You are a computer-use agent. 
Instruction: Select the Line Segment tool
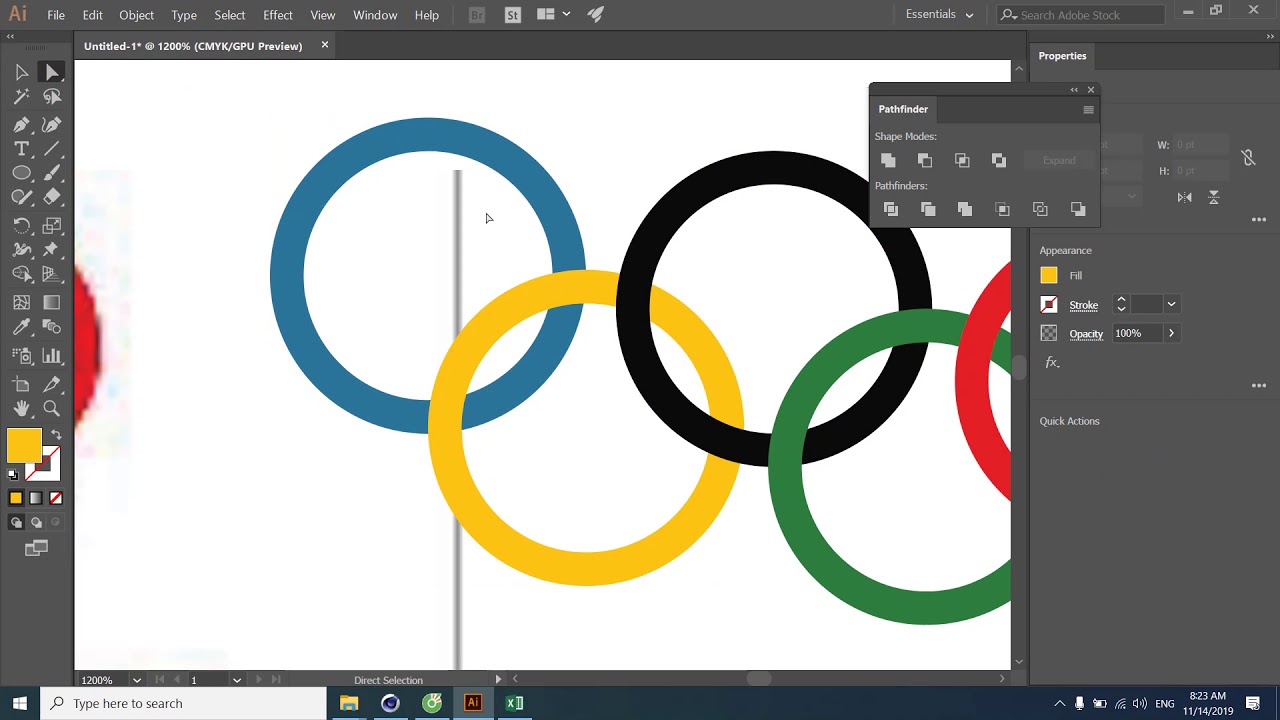pyautogui.click(x=52, y=149)
